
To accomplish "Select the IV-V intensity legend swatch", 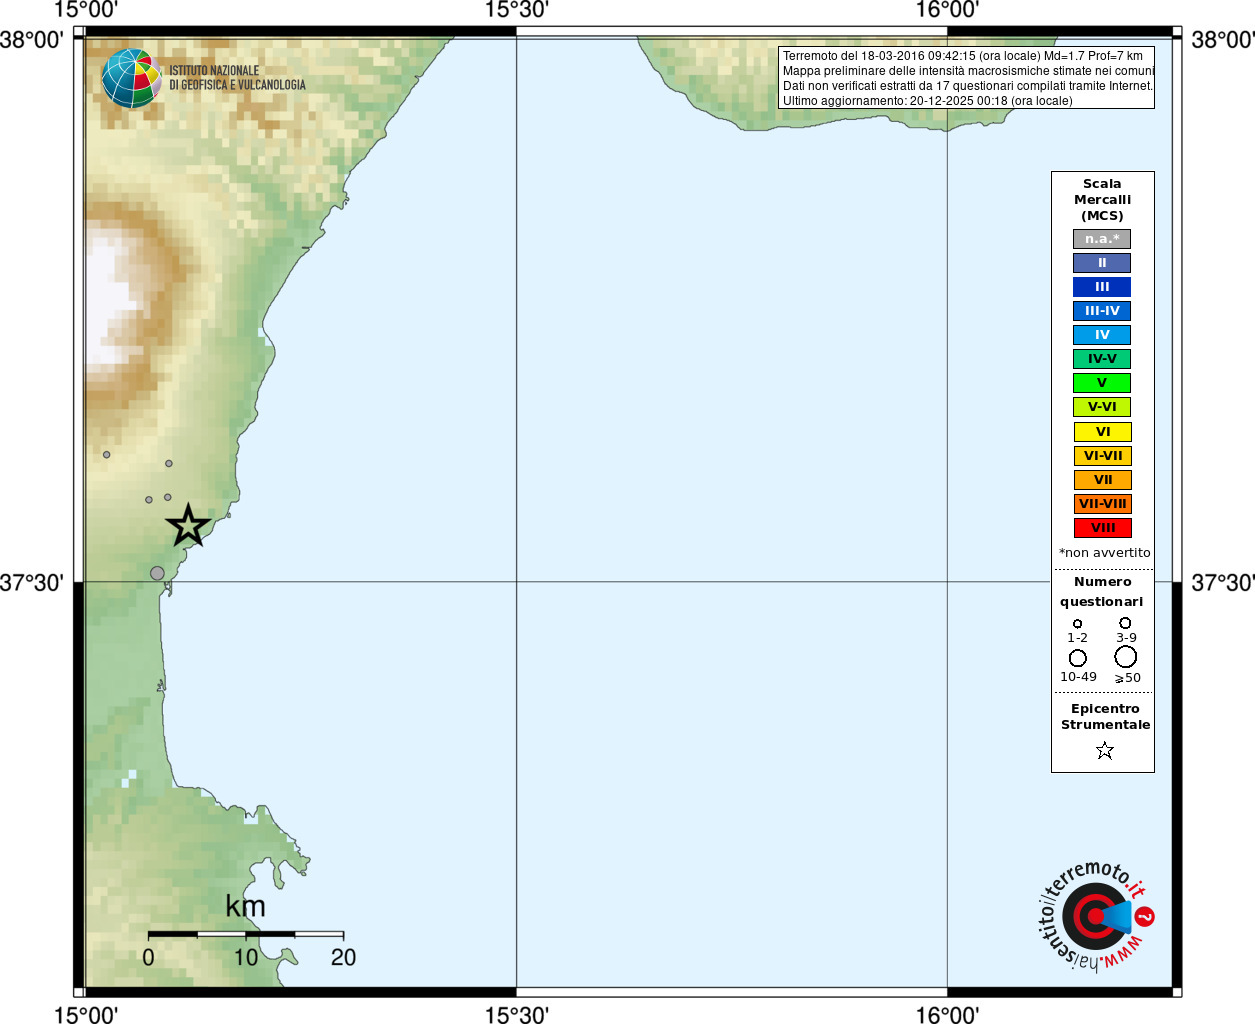I will [1102, 359].
